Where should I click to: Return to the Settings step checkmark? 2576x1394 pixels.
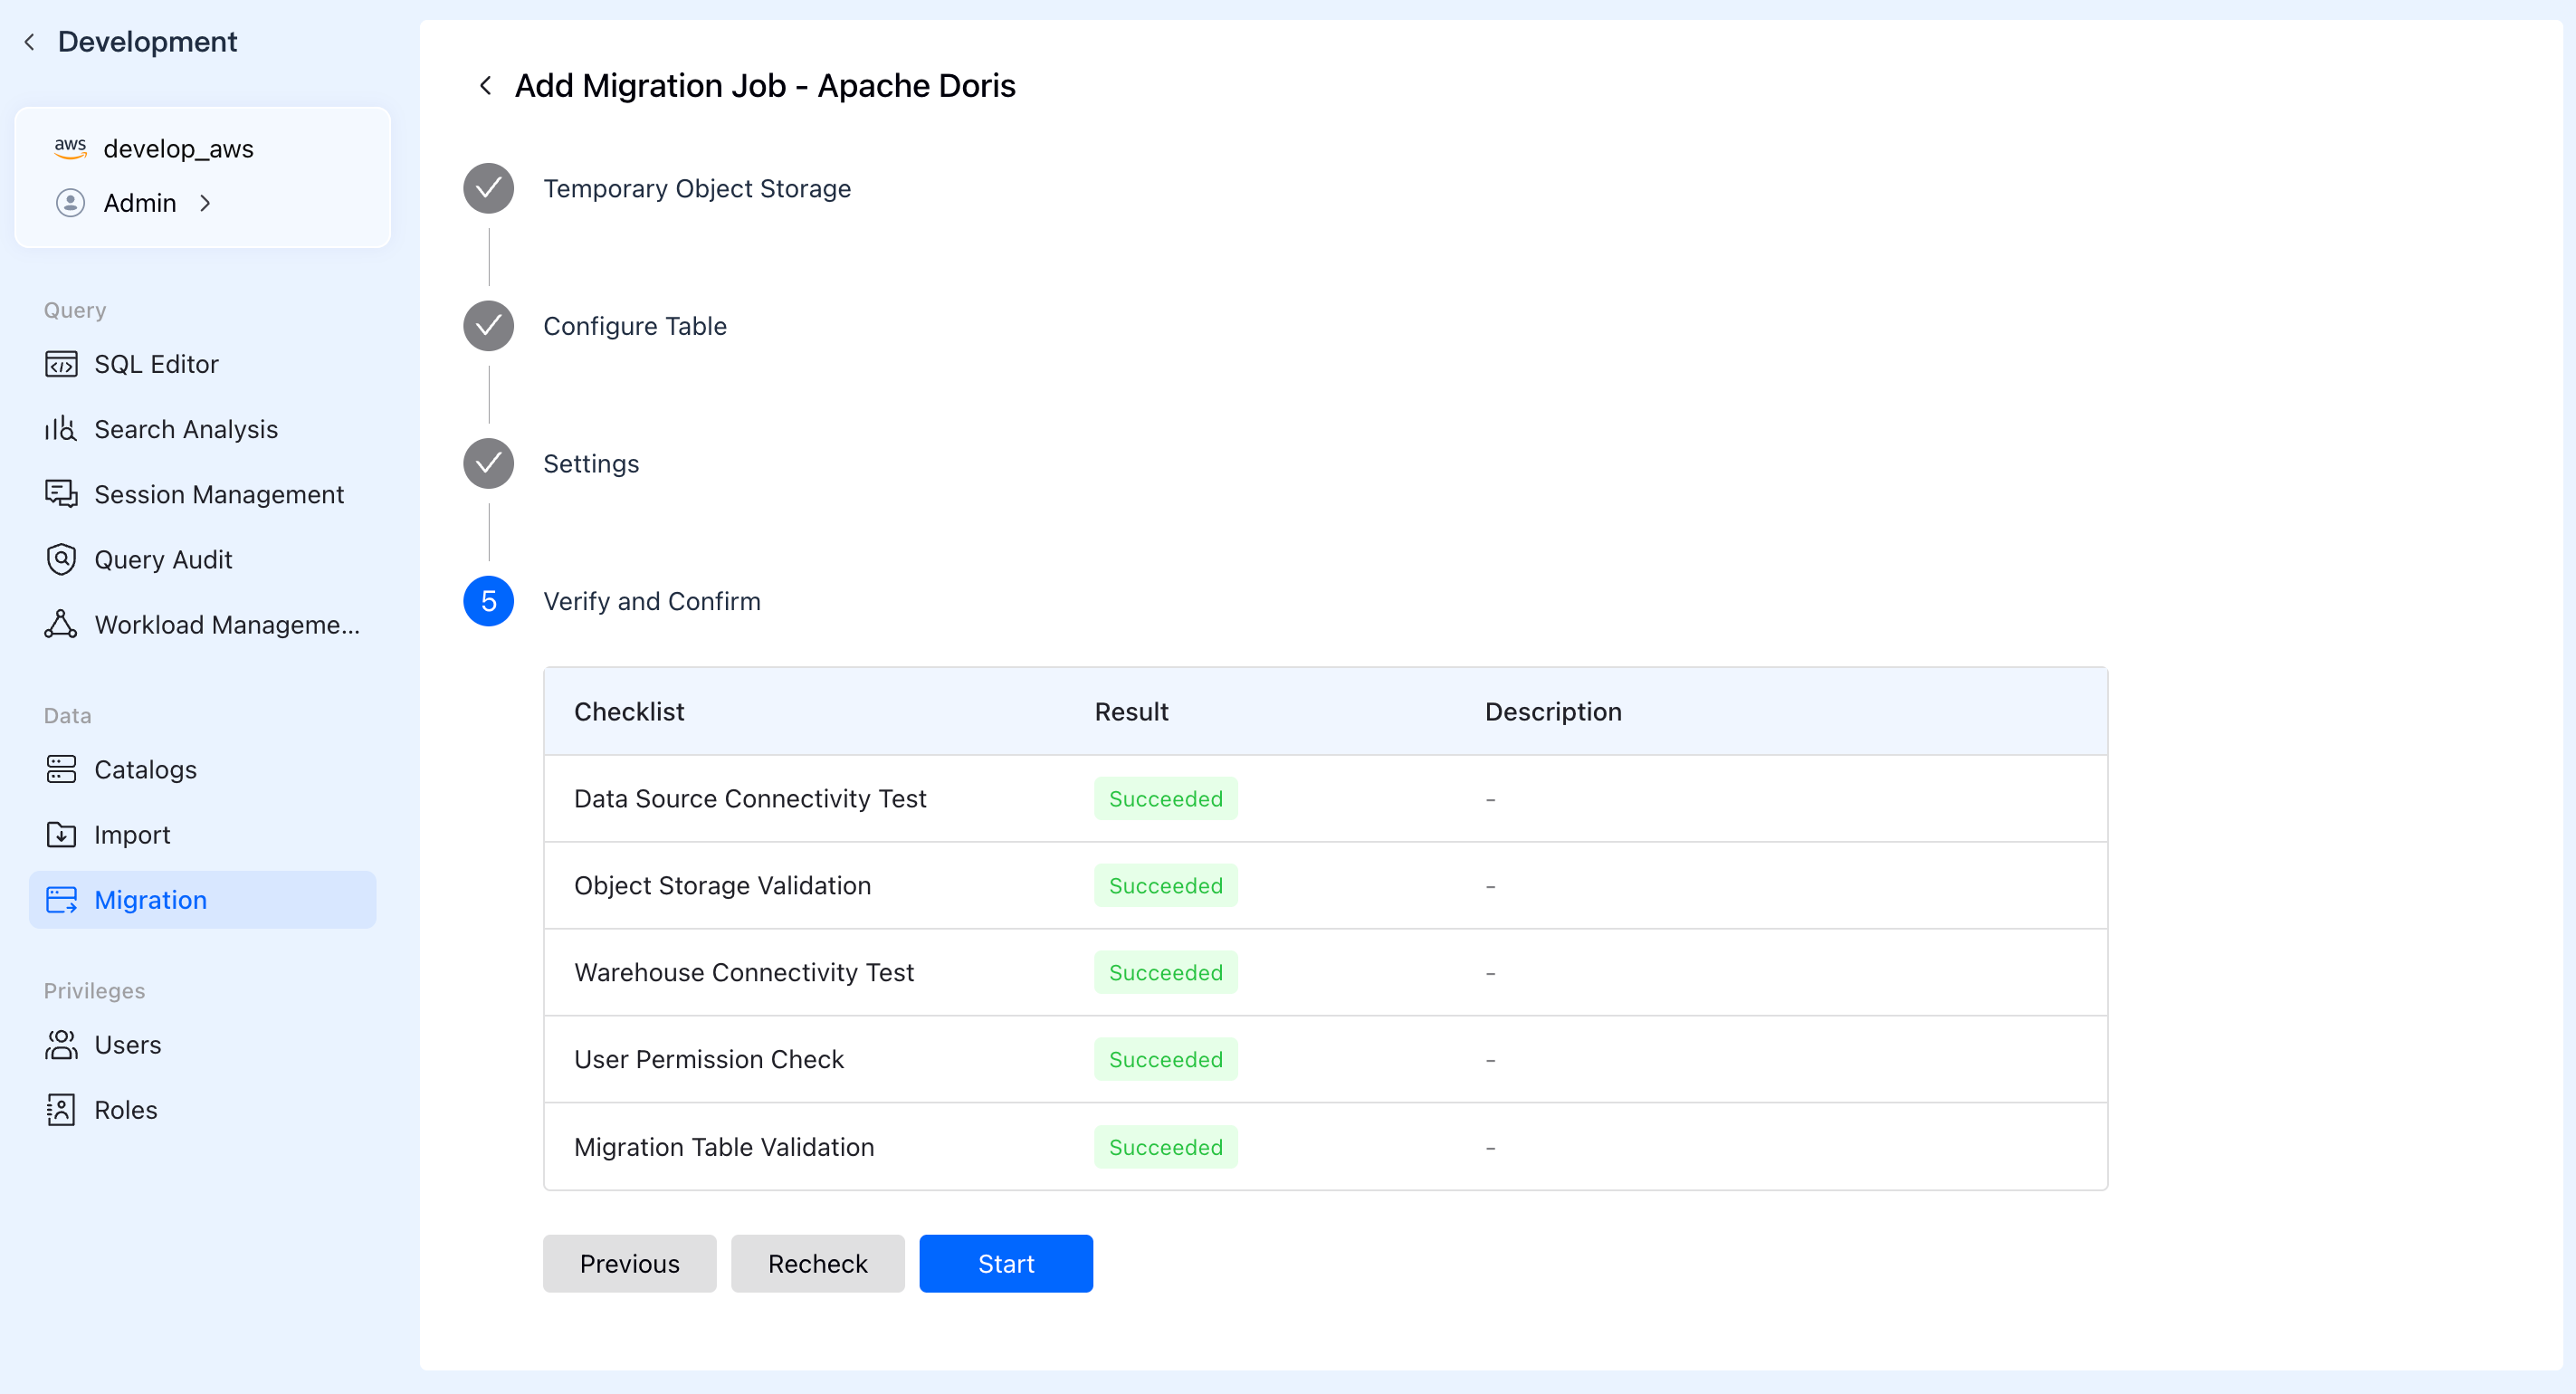[488, 463]
